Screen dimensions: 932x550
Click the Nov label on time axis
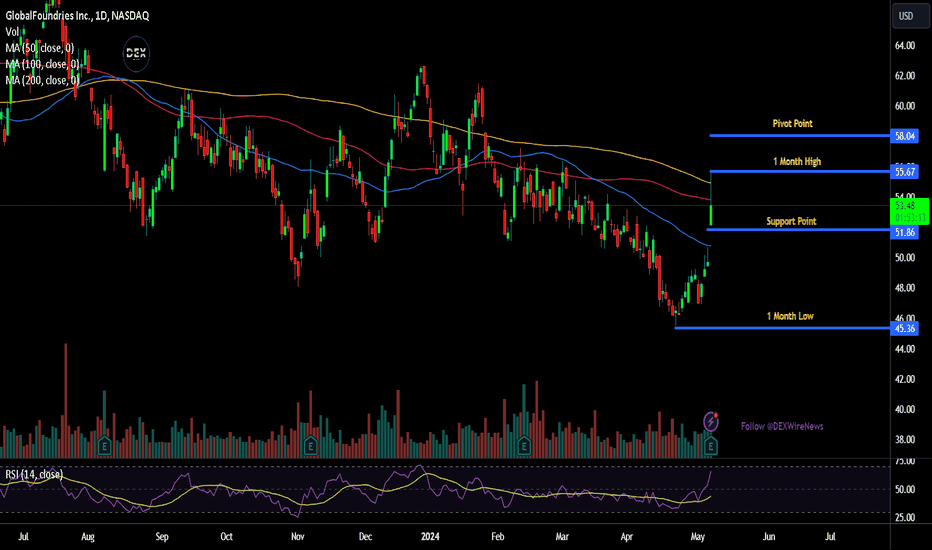click(x=298, y=537)
